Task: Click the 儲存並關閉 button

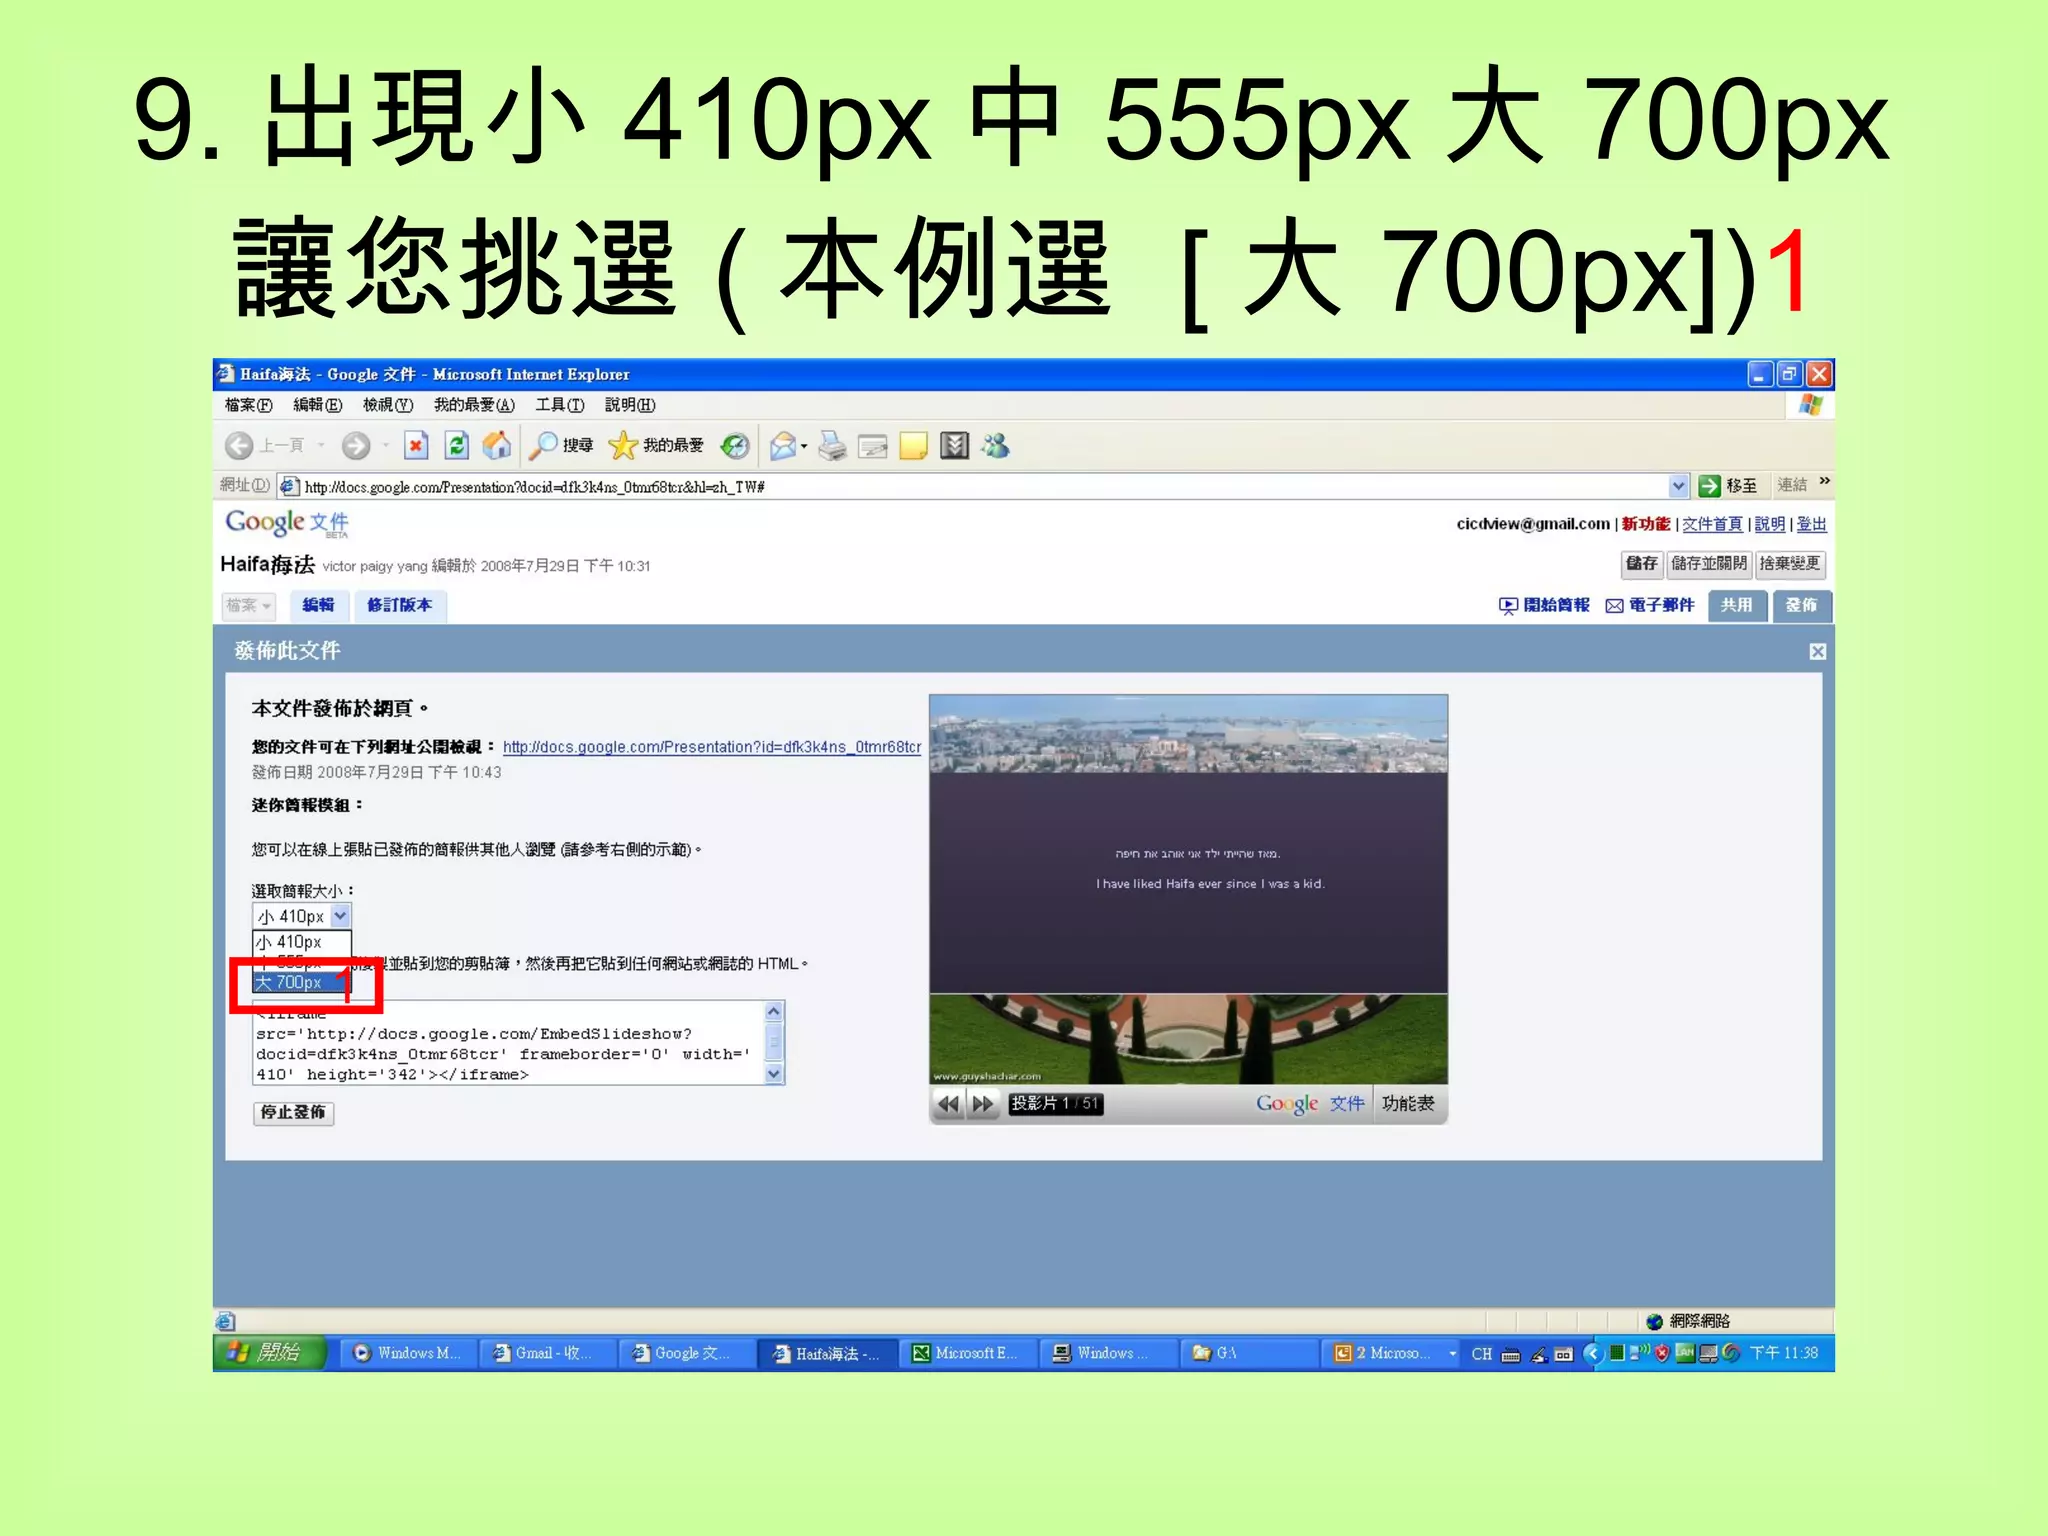Action: [x=1709, y=564]
